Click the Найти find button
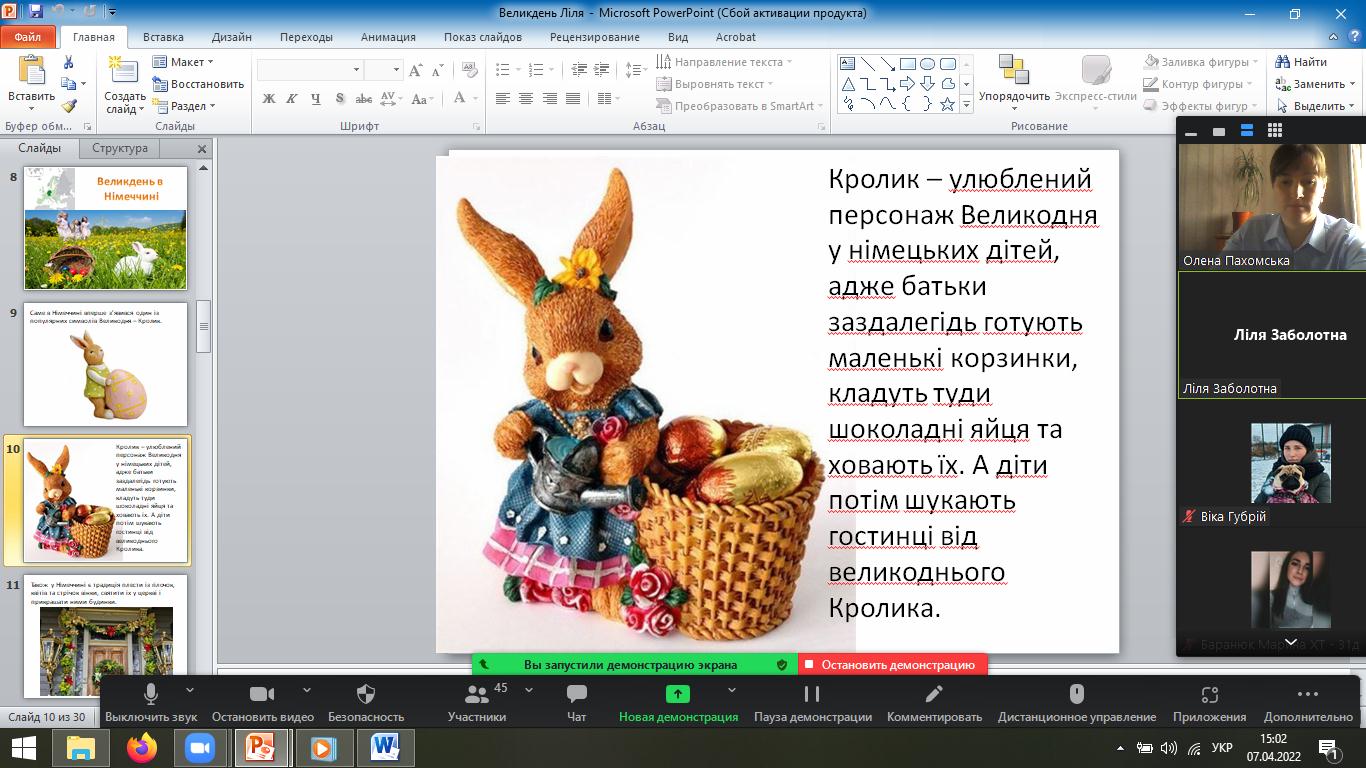Viewport: 1366px width, 768px height. pos(1303,62)
